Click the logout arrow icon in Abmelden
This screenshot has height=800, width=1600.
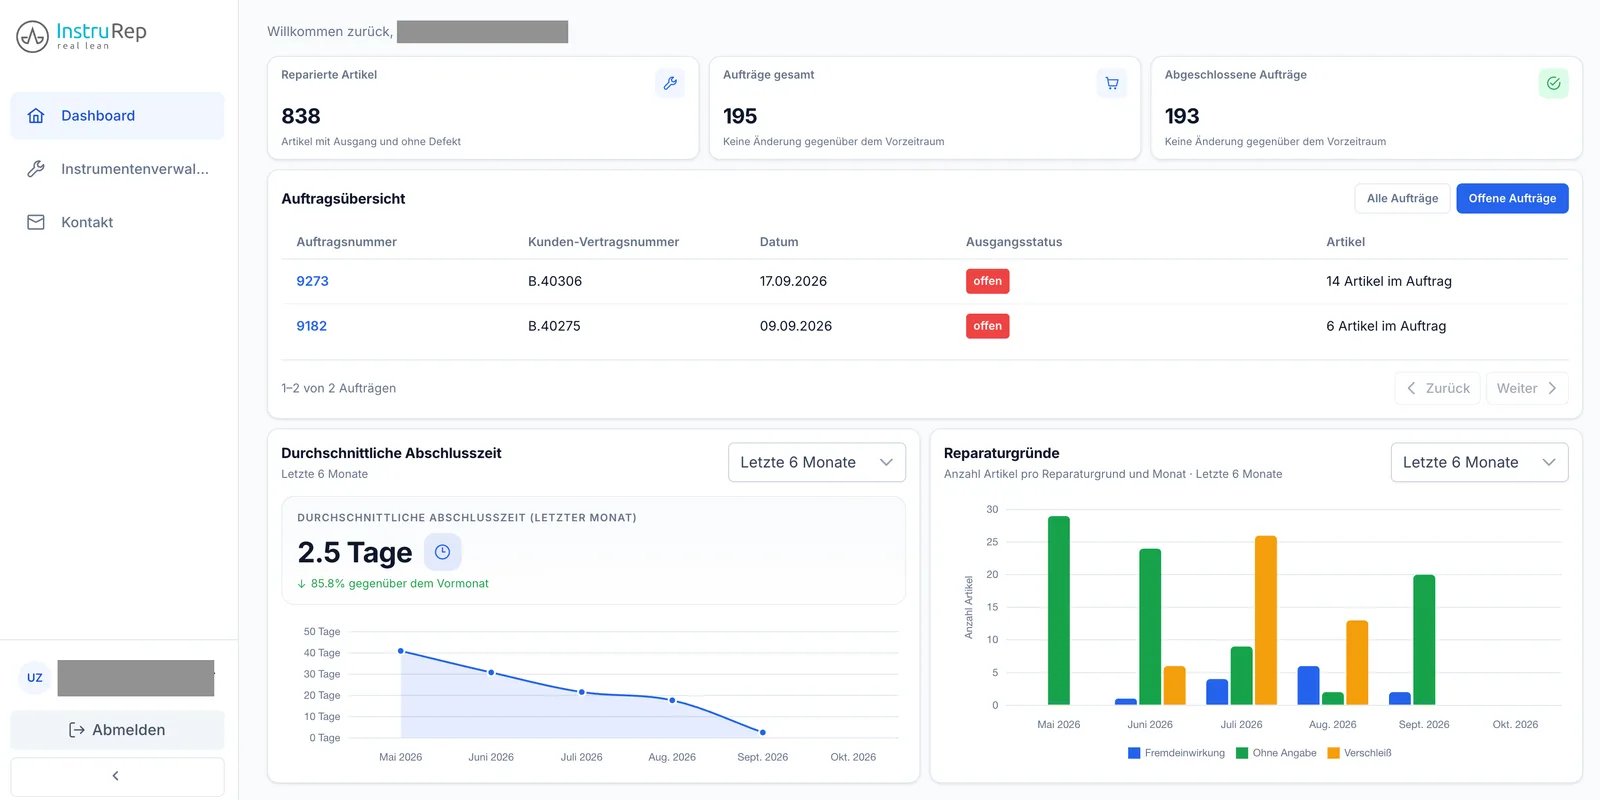pyautogui.click(x=77, y=730)
